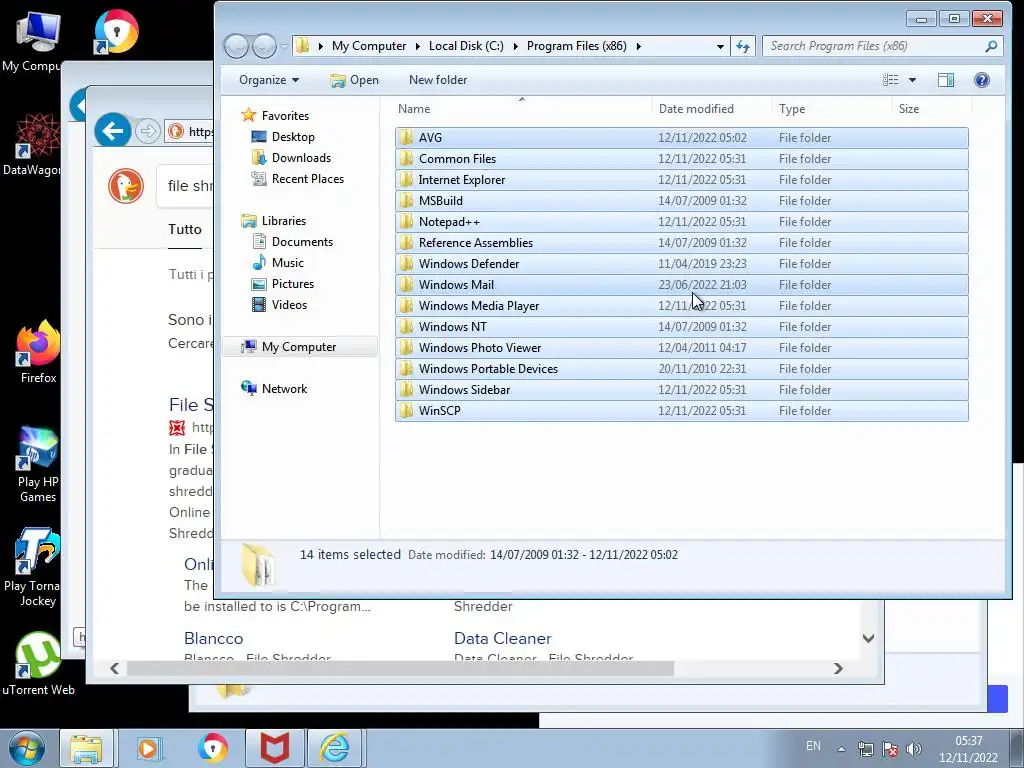Select the Windows Media Player folder
The image size is (1024, 768).
pos(681,305)
